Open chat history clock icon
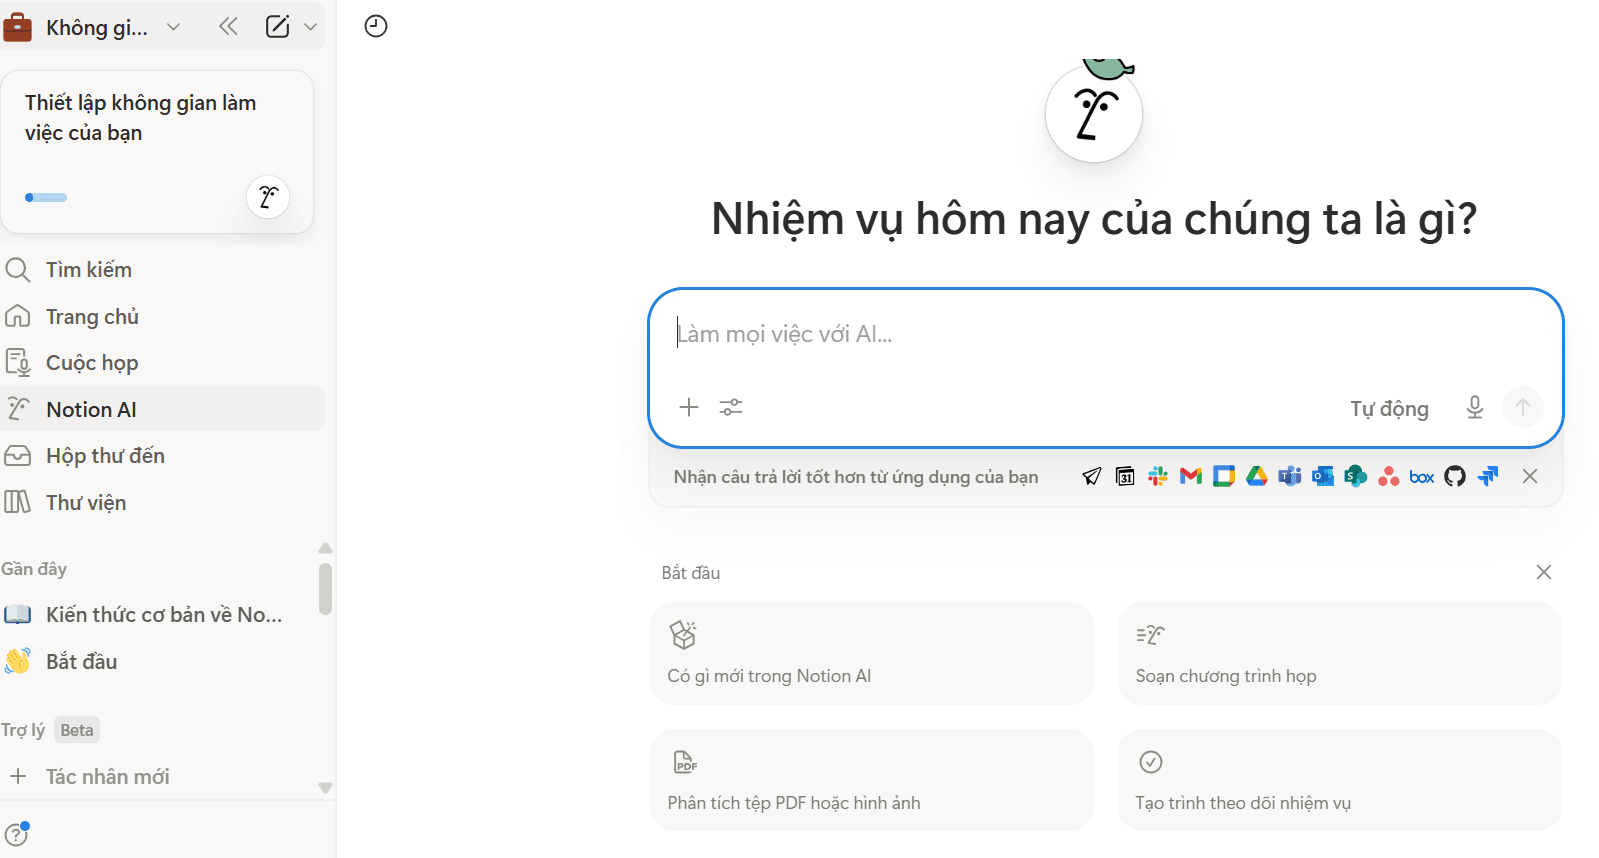The image size is (1599, 858). 376,26
